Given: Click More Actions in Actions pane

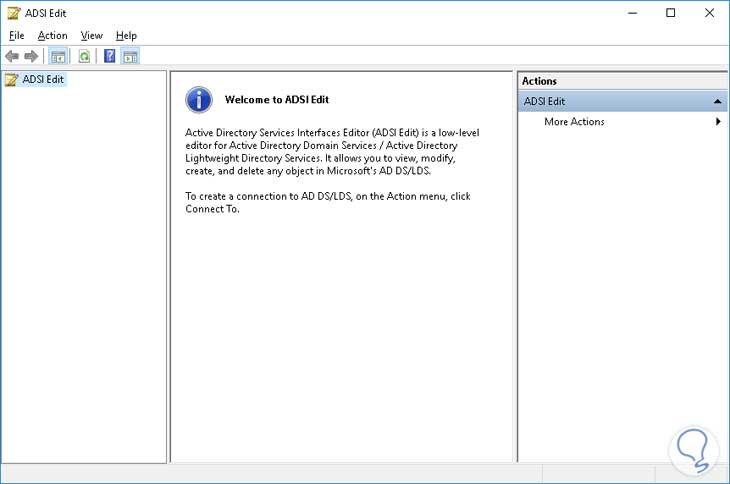Looking at the screenshot, I should click(x=574, y=121).
